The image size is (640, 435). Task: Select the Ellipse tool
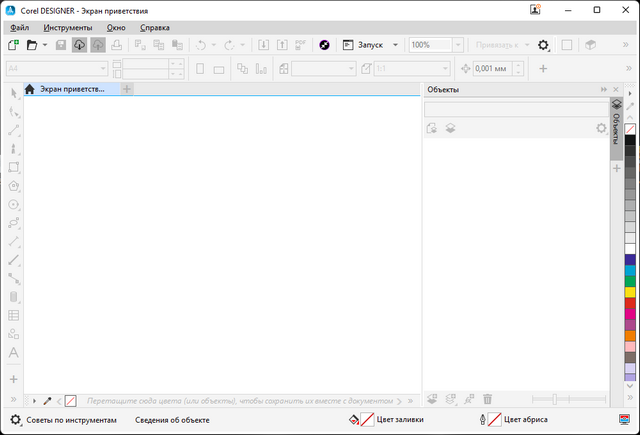pos(14,204)
